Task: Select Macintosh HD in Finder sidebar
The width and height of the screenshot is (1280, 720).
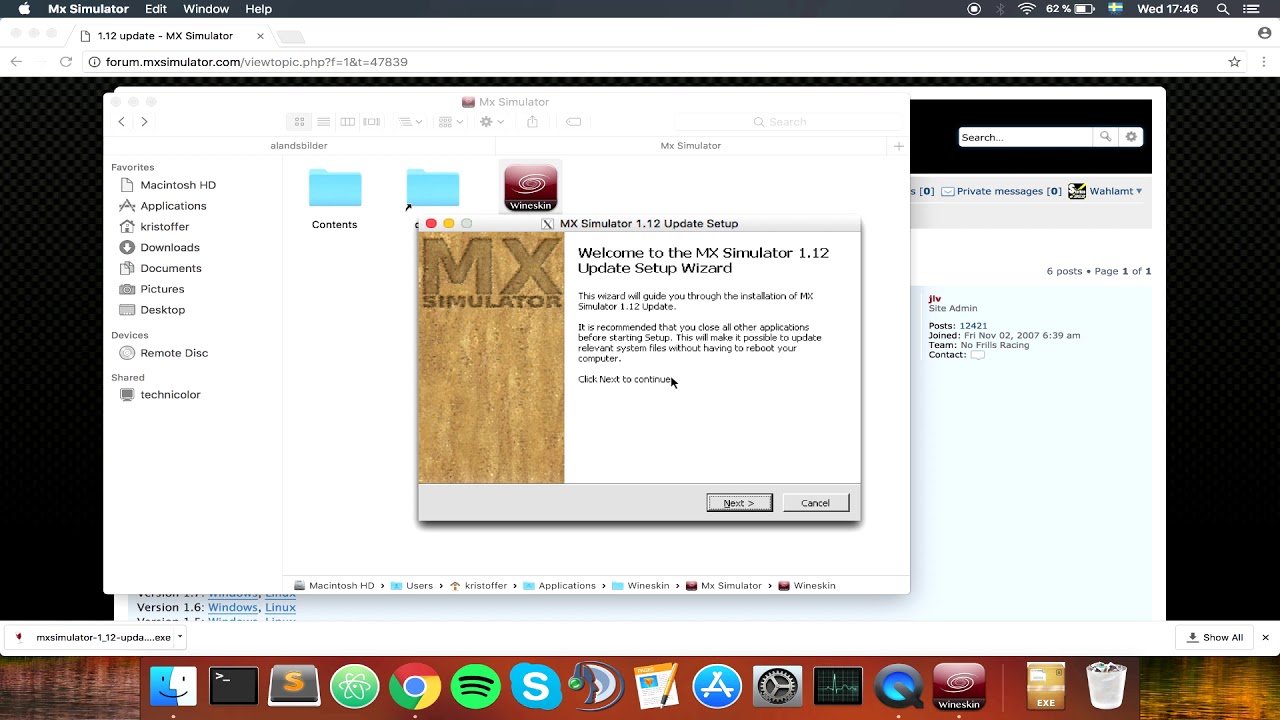Action: click(x=178, y=185)
